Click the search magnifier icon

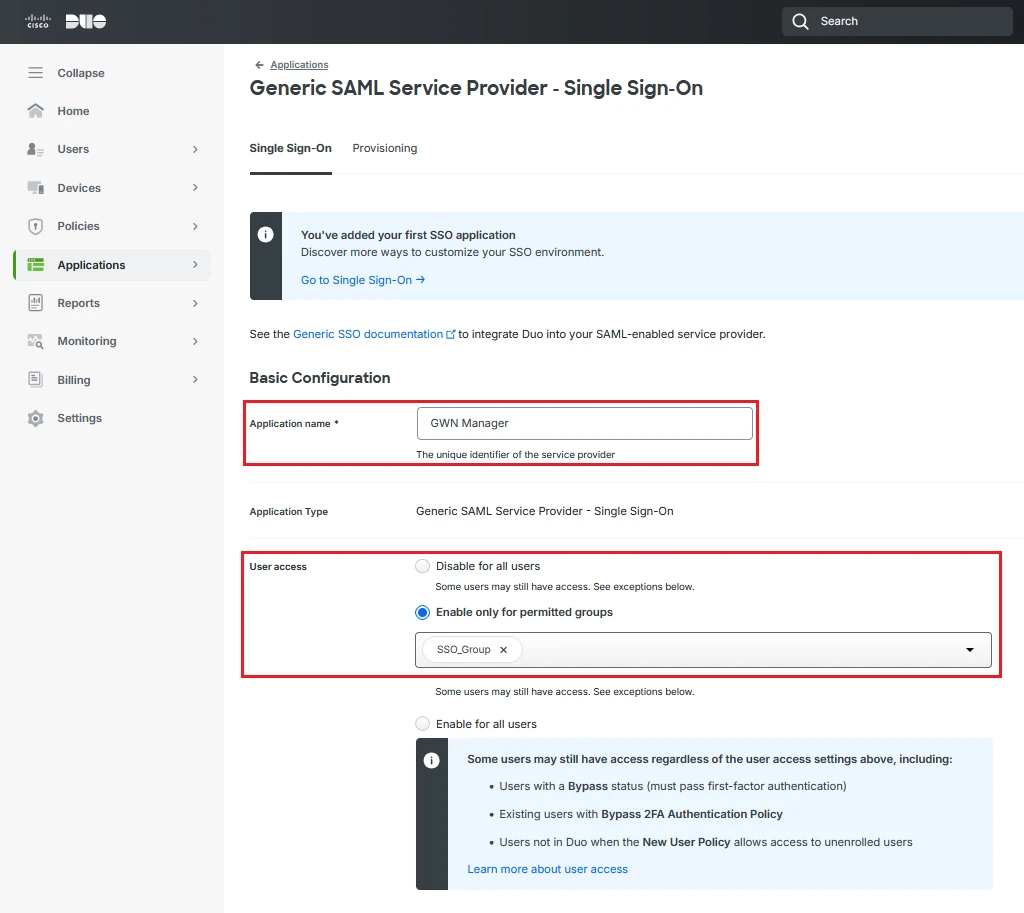tap(800, 22)
